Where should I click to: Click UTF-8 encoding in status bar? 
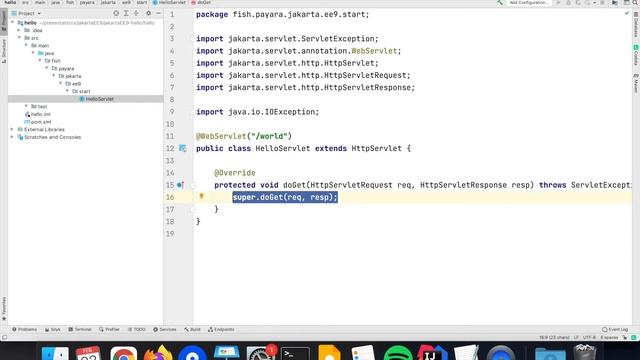pyautogui.click(x=589, y=338)
